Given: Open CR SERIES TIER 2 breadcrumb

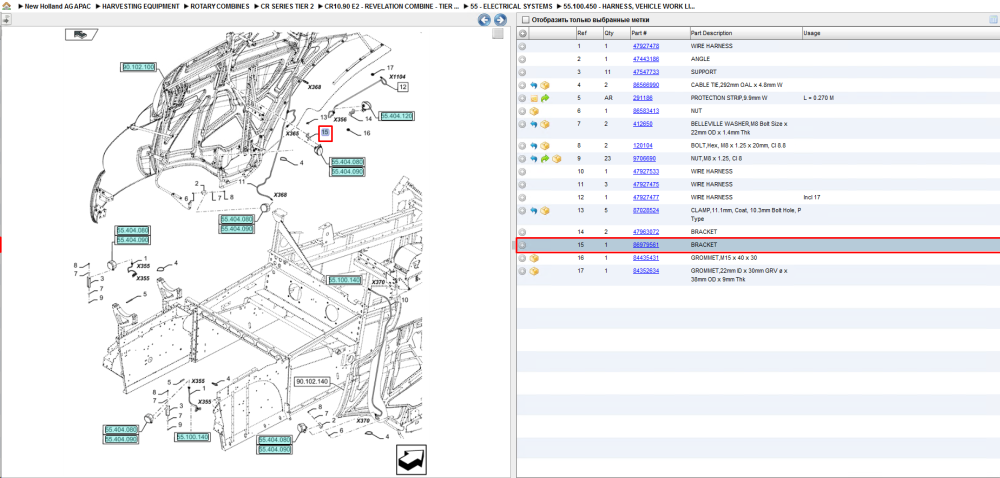Looking at the screenshot, I should click(287, 6).
